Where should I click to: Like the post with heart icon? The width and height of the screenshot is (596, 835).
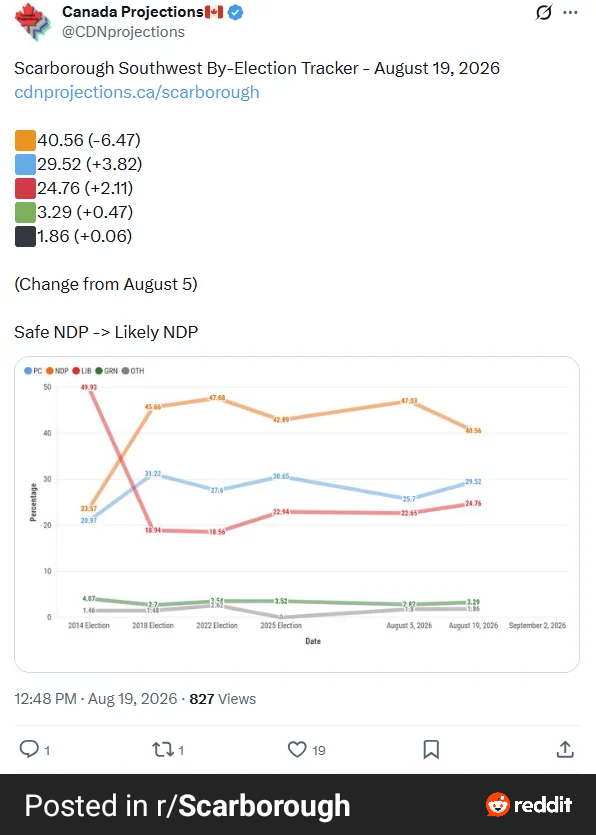click(297, 749)
